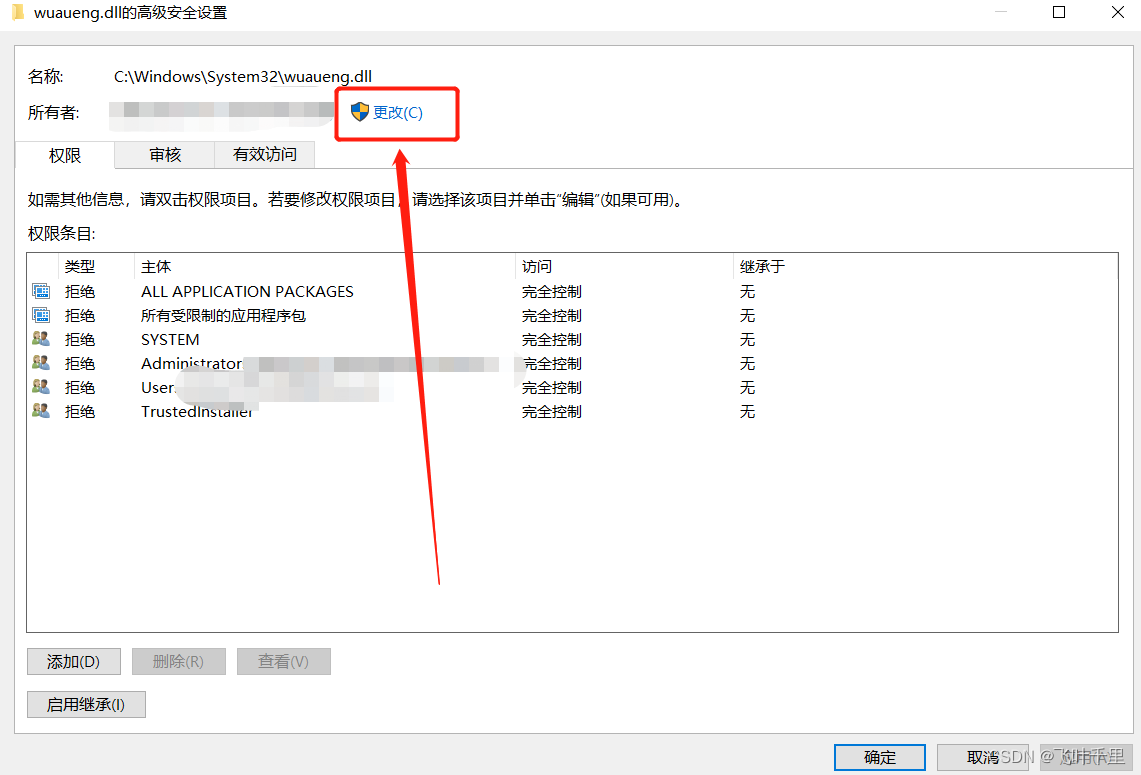Click the icon for 所有受限制的应用程序包 row
Screen dimensions: 1141x775
tap(41, 315)
